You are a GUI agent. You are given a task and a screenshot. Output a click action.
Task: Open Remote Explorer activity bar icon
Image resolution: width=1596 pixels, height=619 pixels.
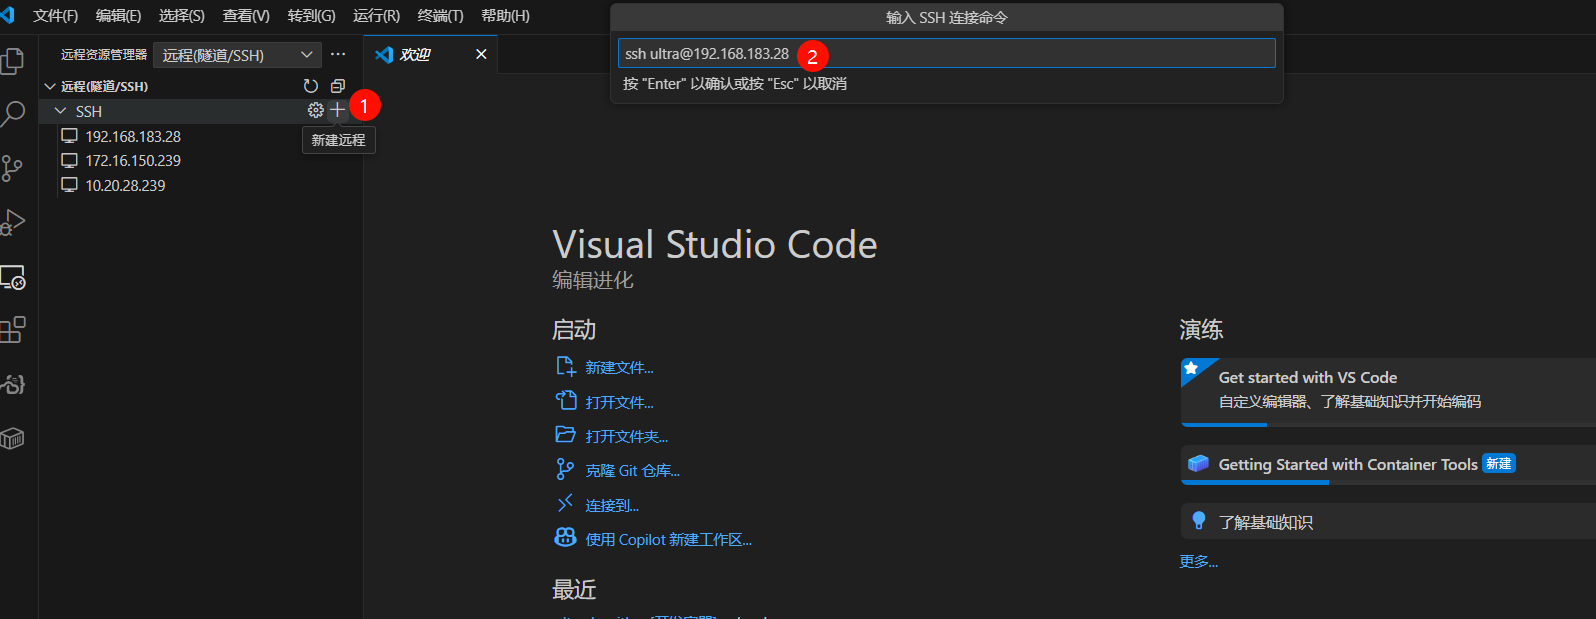[12, 277]
